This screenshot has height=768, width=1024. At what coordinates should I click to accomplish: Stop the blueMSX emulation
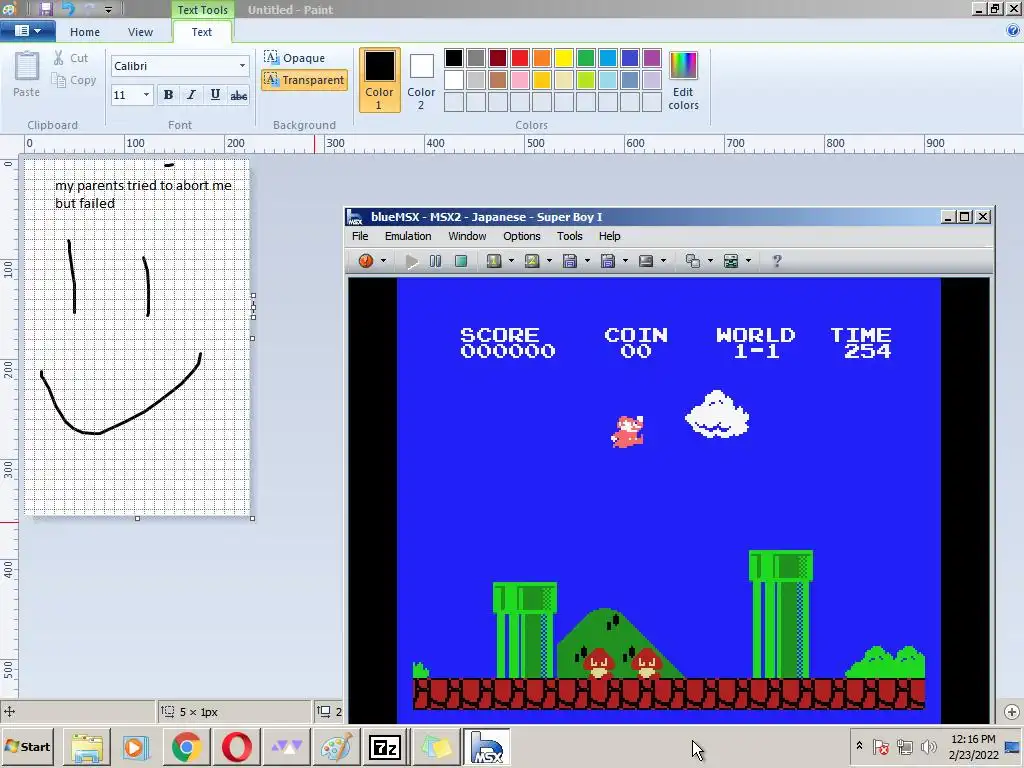click(461, 261)
